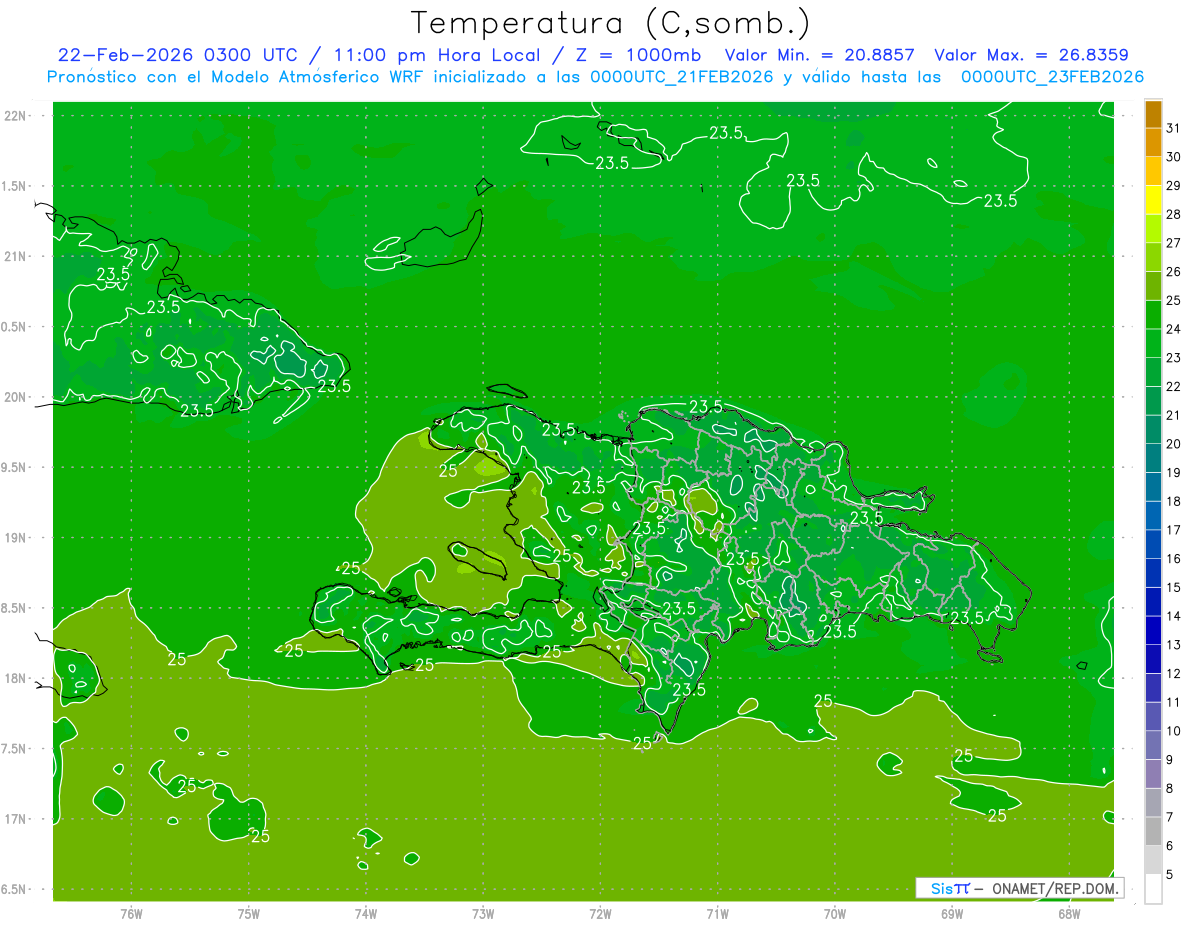
Task: Click the "9.5N" latitude label
Action: tap(14, 467)
